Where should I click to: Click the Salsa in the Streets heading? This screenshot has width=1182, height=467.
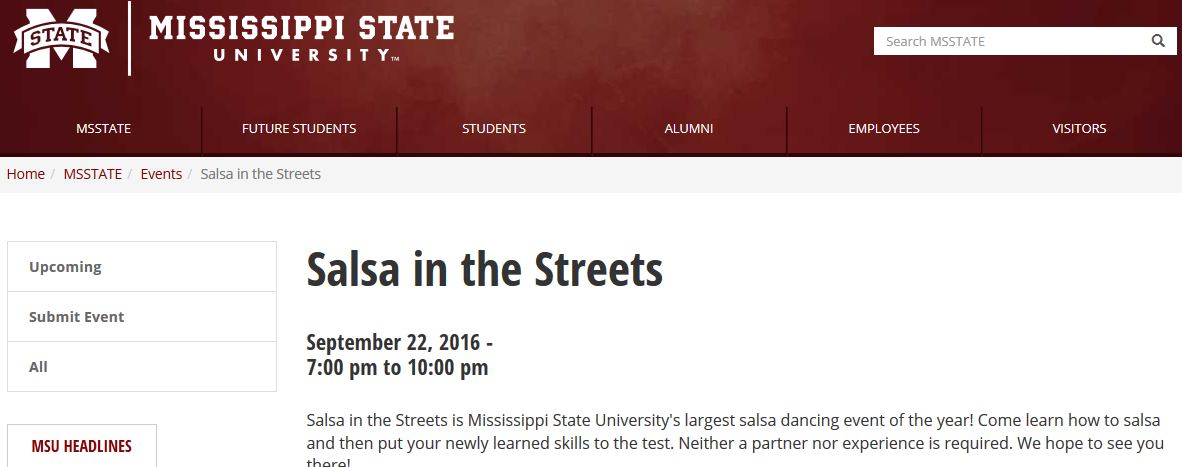485,269
